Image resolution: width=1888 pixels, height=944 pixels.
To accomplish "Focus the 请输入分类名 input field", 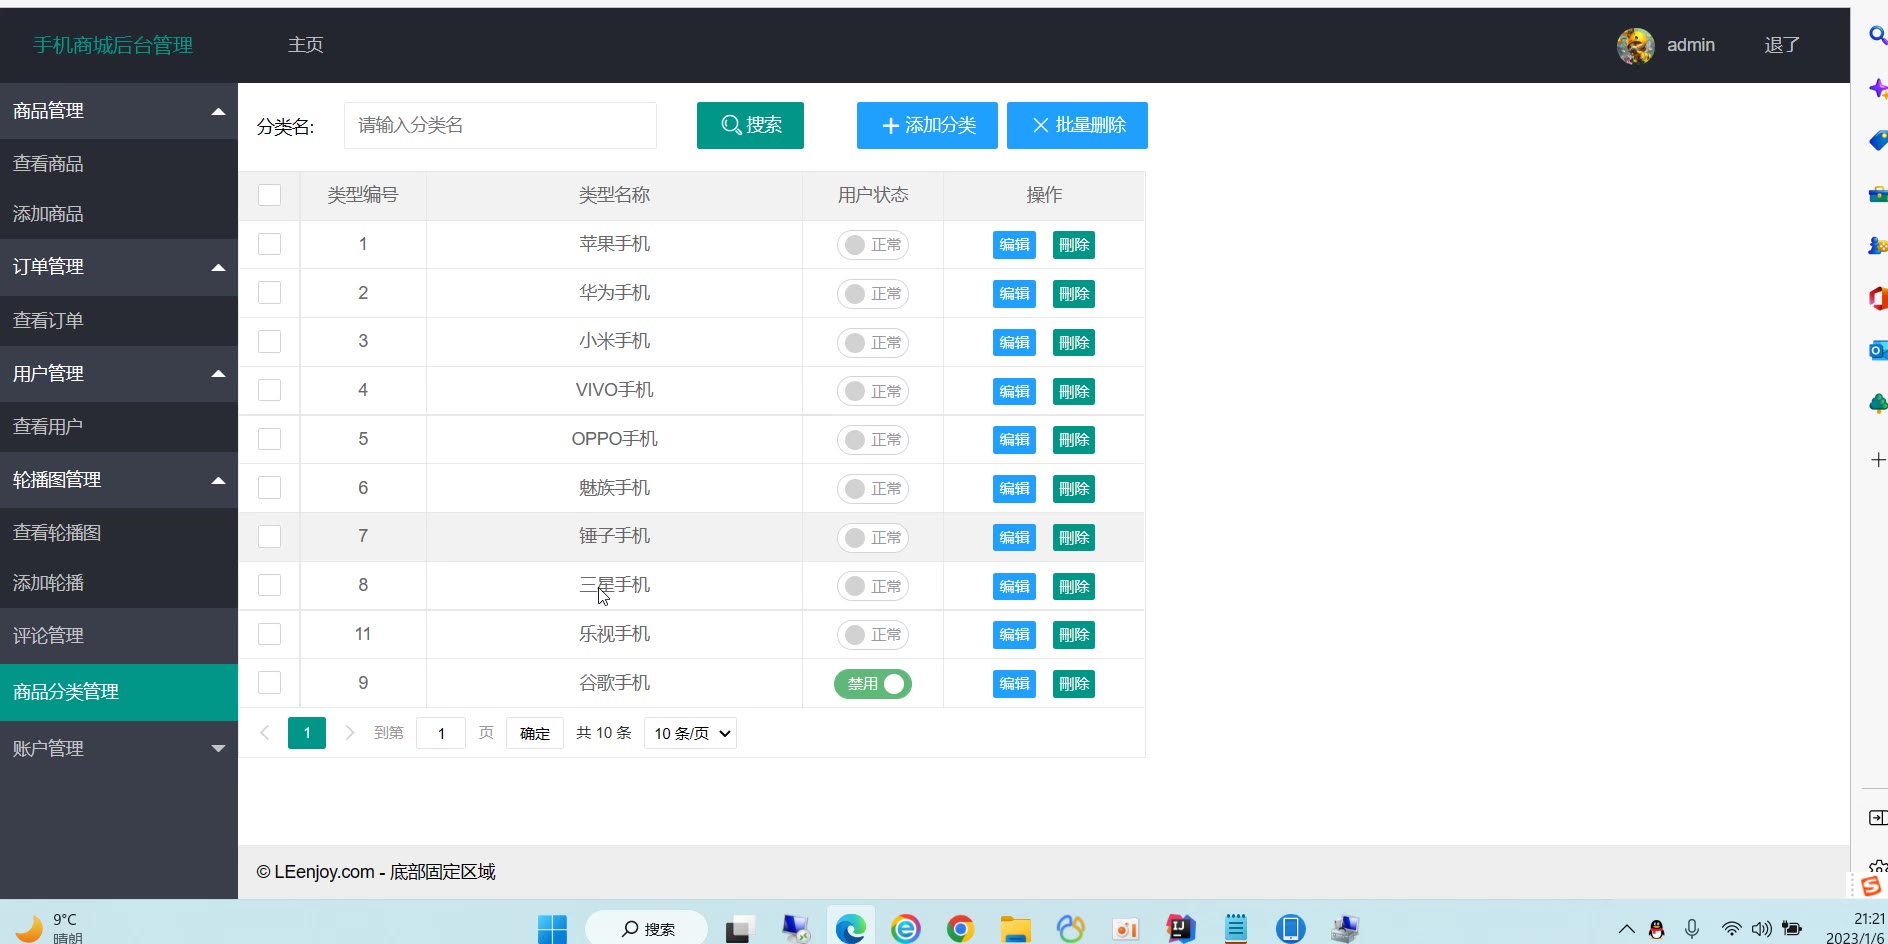I will pyautogui.click(x=500, y=125).
